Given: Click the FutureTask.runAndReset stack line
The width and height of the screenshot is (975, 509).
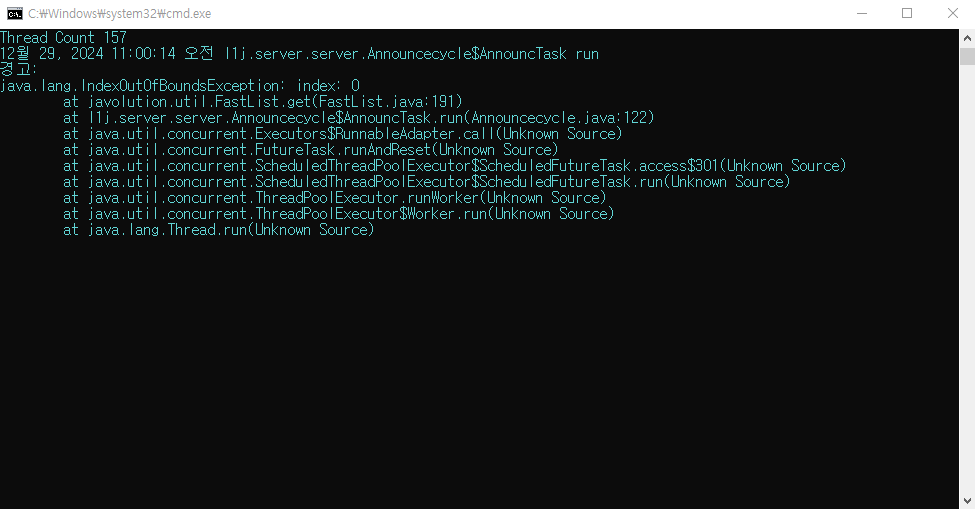Looking at the screenshot, I should [x=311, y=150].
